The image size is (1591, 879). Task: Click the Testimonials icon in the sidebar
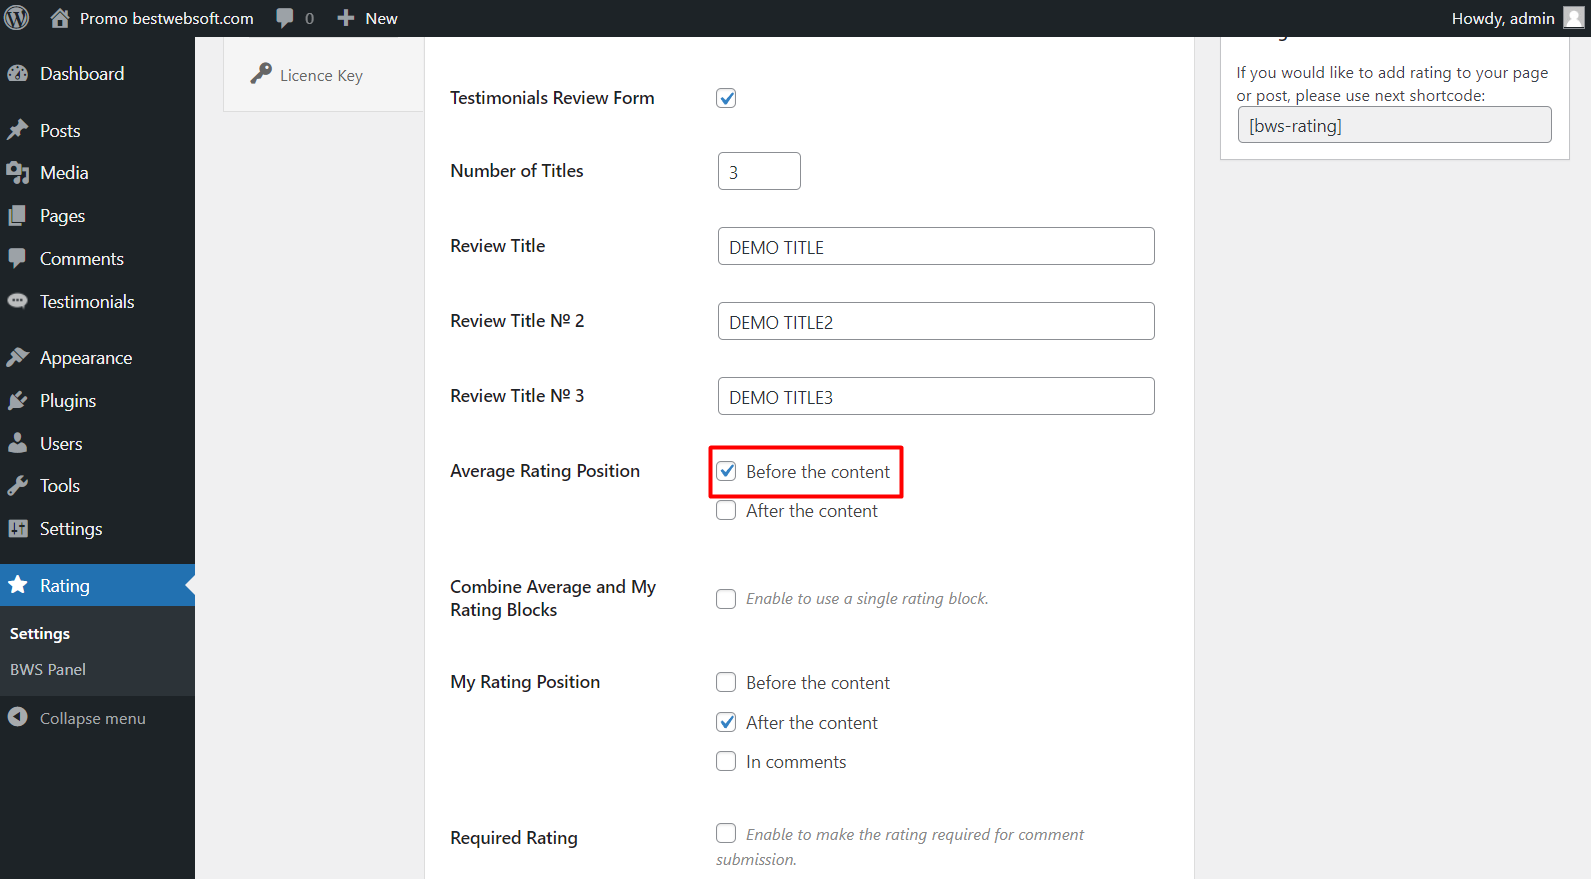[18, 301]
